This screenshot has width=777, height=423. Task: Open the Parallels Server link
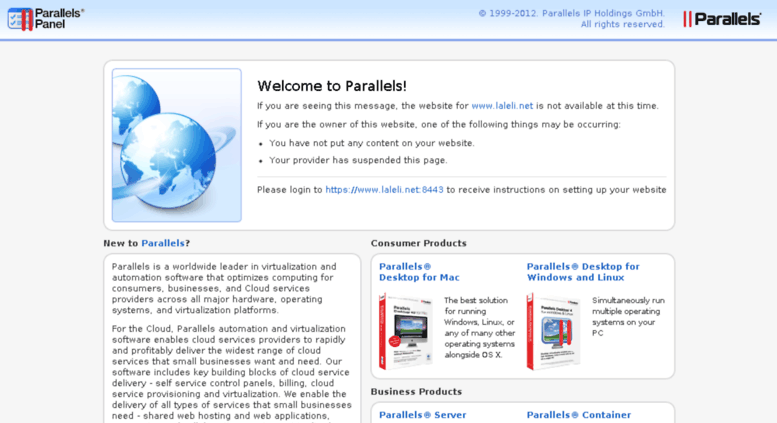coord(423,415)
